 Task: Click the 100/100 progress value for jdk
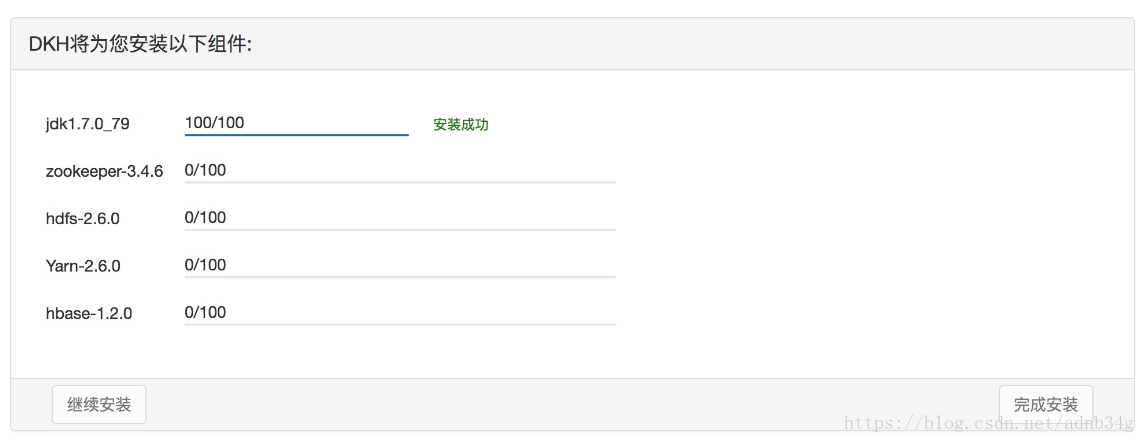215,123
